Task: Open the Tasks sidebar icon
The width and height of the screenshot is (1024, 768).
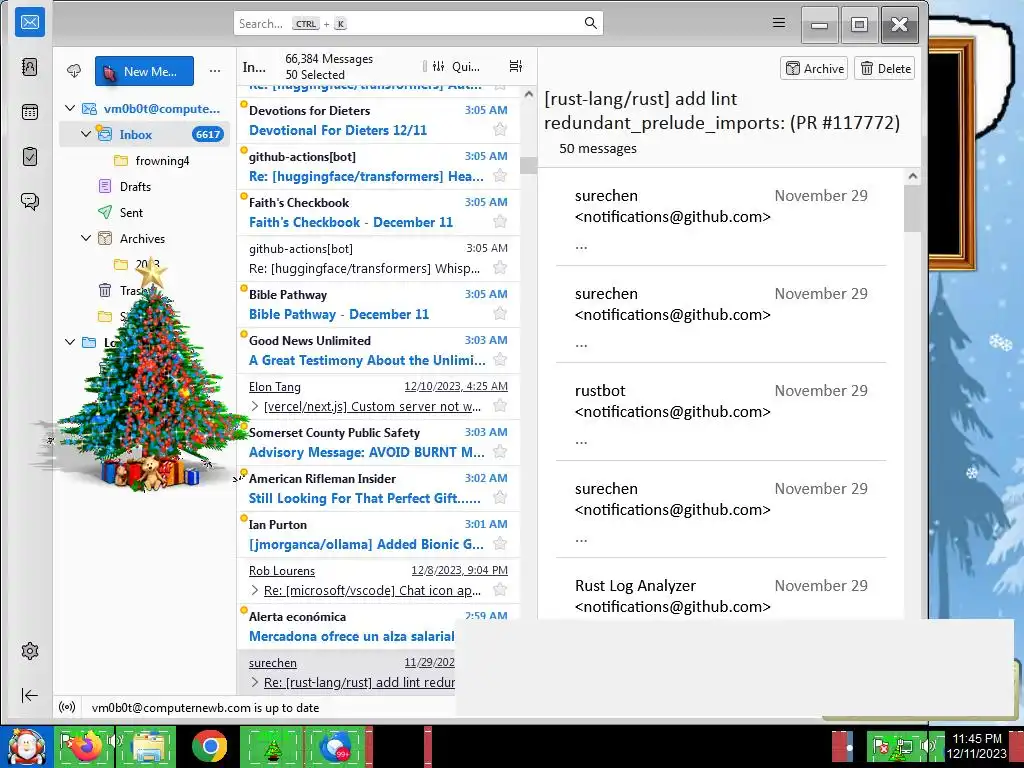Action: pos(30,157)
